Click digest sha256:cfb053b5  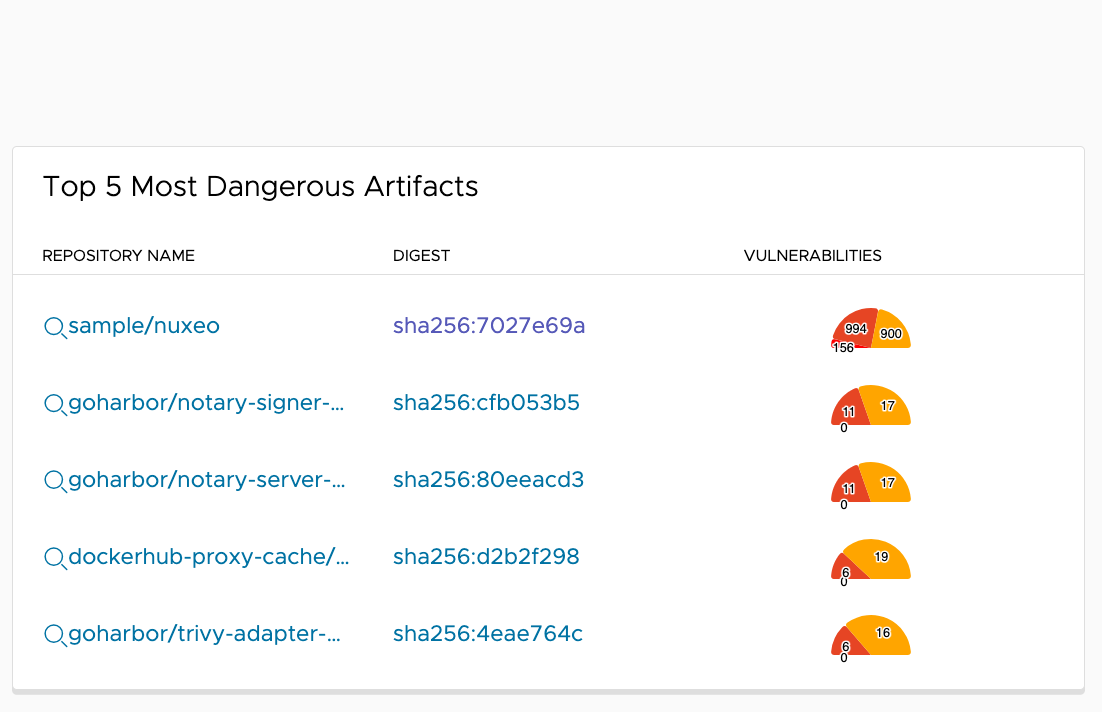pyautogui.click(x=486, y=404)
